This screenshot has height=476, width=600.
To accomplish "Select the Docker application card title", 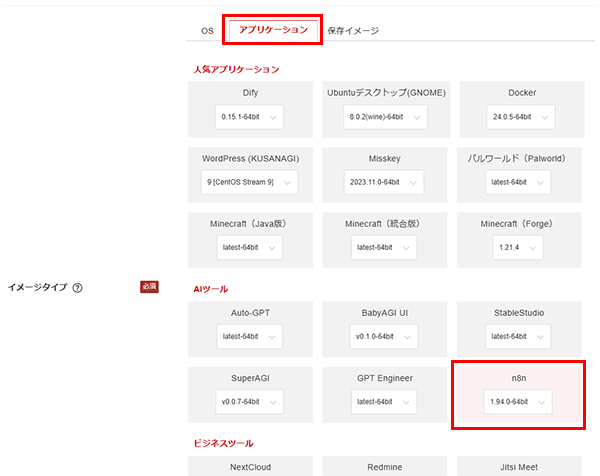I will (522, 93).
